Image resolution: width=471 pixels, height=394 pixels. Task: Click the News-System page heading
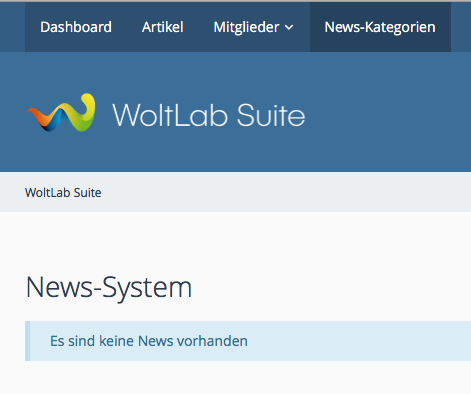109,288
